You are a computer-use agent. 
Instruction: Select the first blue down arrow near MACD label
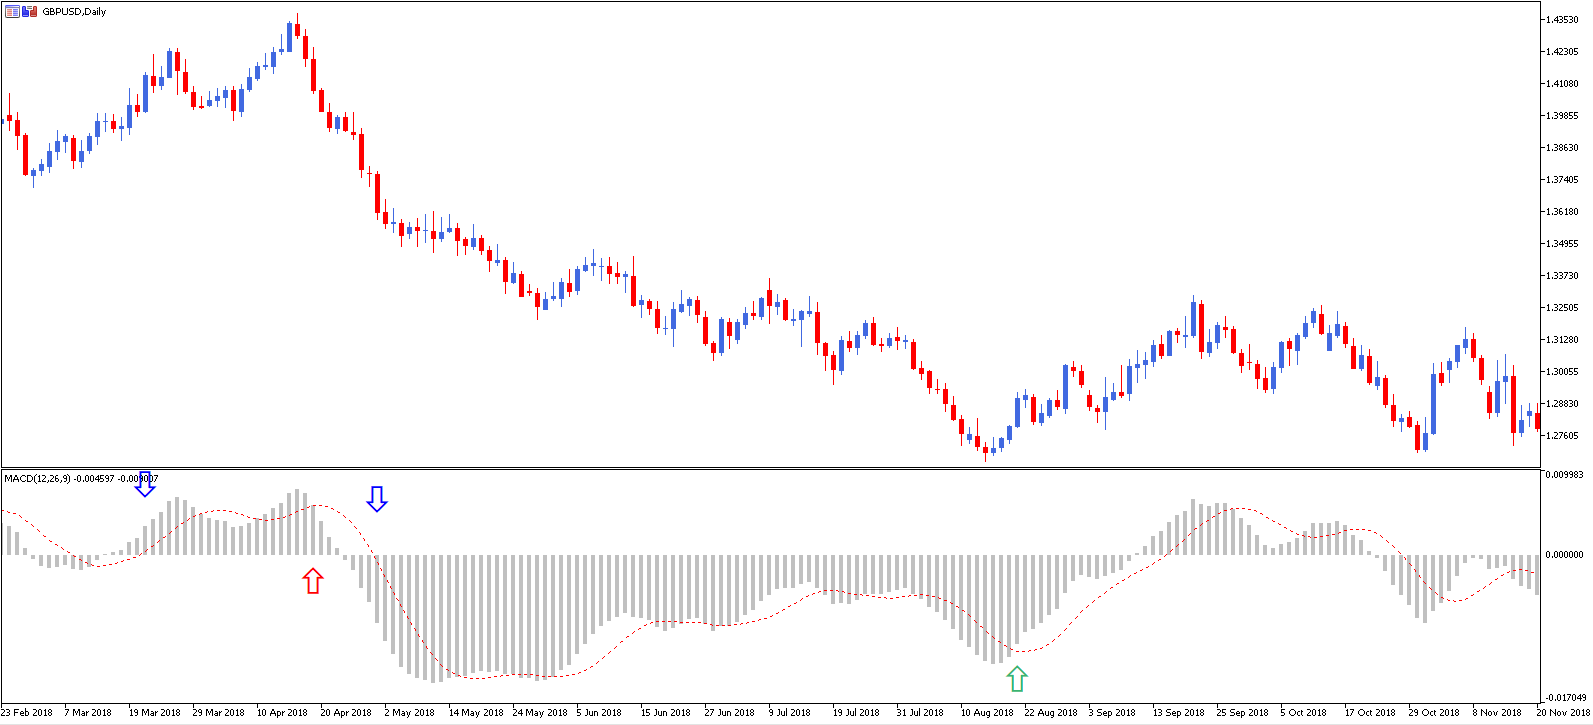[x=146, y=485]
